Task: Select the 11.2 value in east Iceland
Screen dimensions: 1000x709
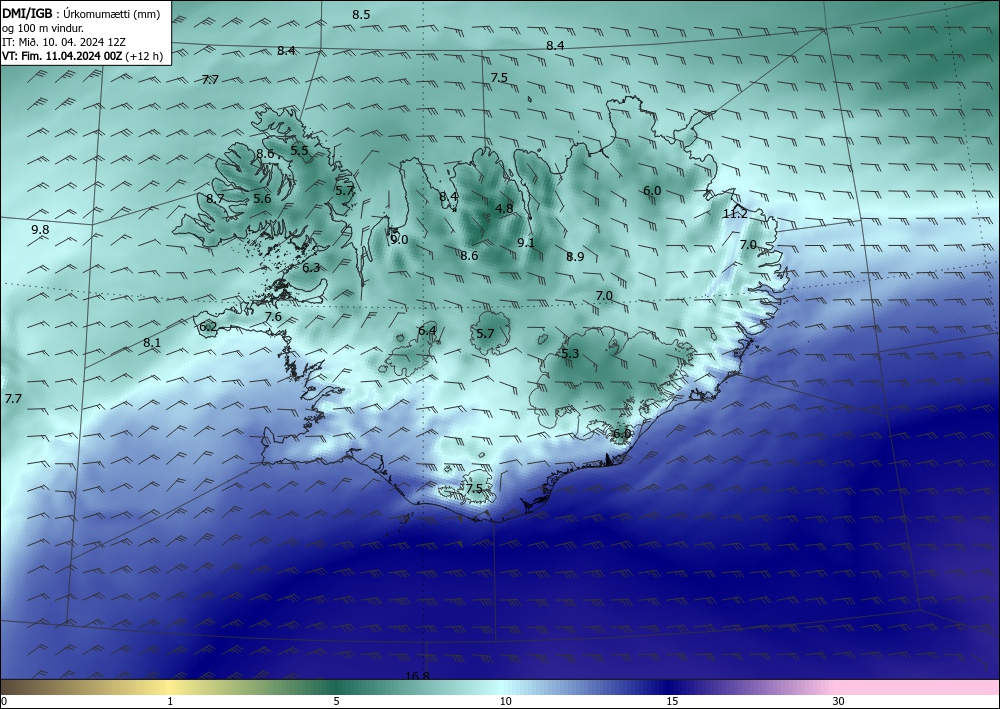Action: point(735,214)
